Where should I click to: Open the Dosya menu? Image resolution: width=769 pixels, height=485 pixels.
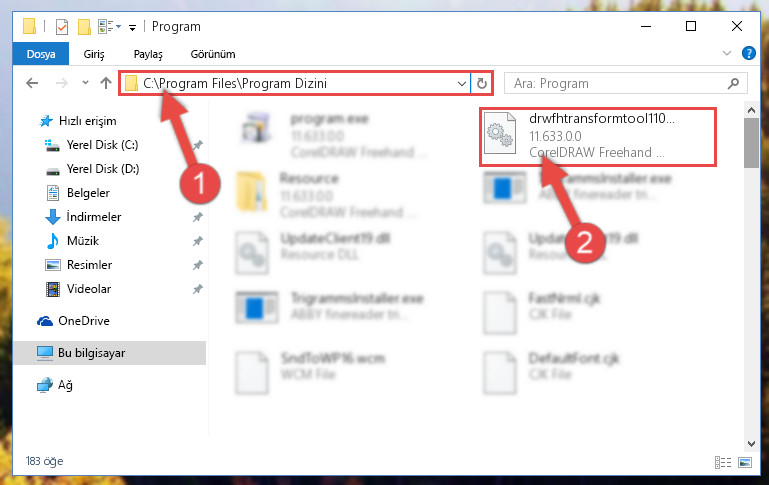tap(41, 54)
